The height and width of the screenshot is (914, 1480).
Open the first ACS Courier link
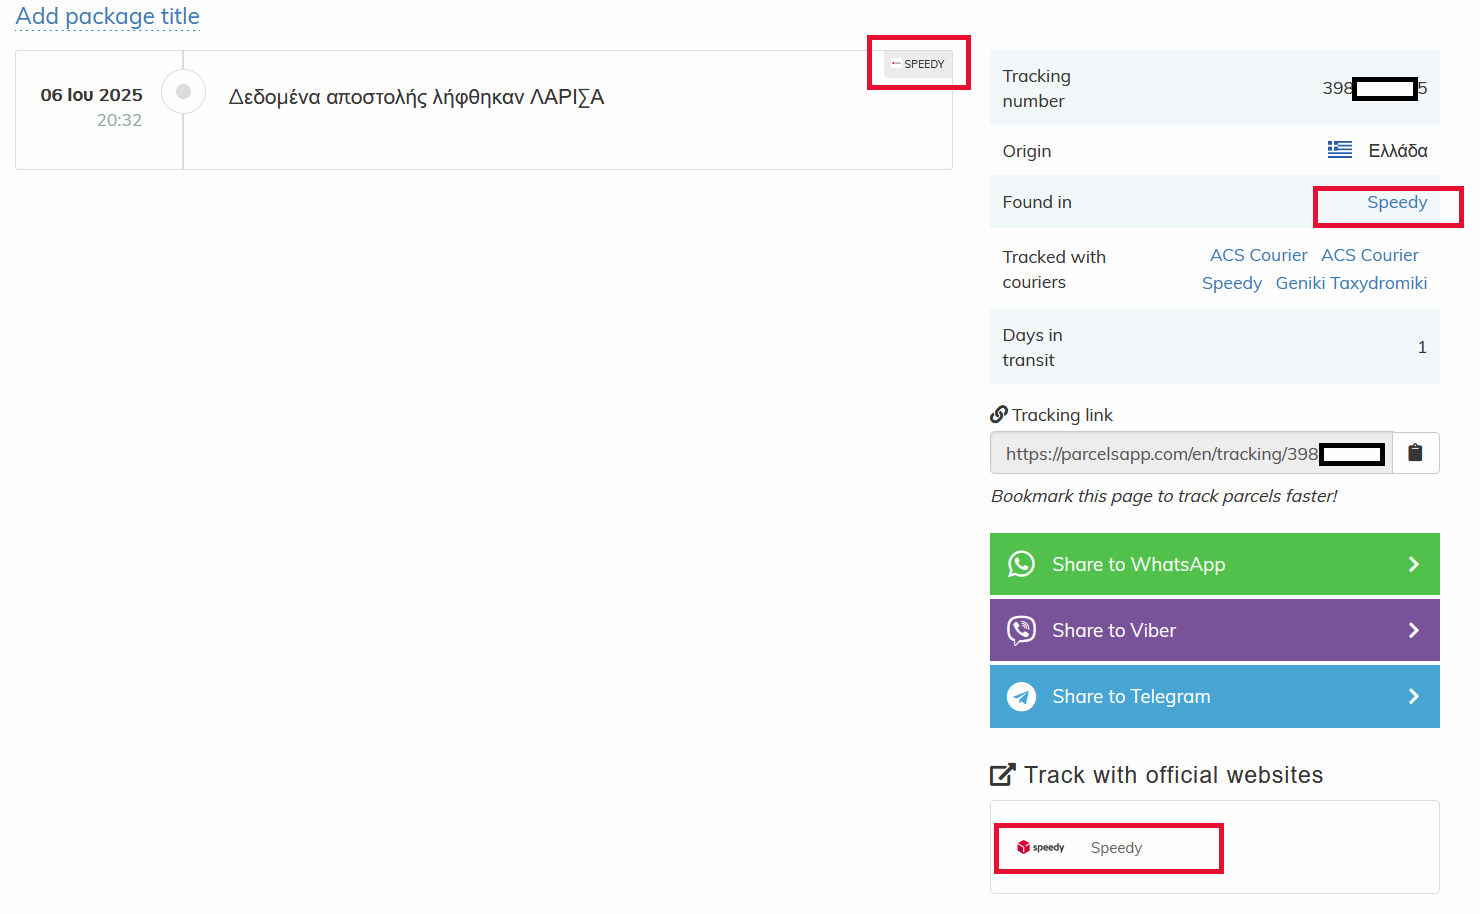tap(1258, 255)
